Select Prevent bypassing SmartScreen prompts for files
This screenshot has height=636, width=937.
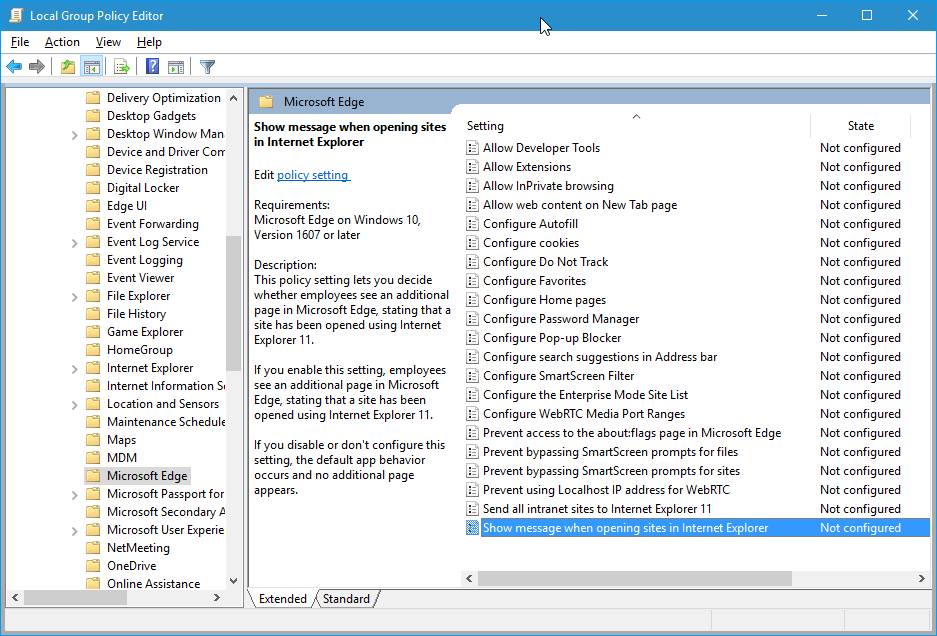click(610, 452)
